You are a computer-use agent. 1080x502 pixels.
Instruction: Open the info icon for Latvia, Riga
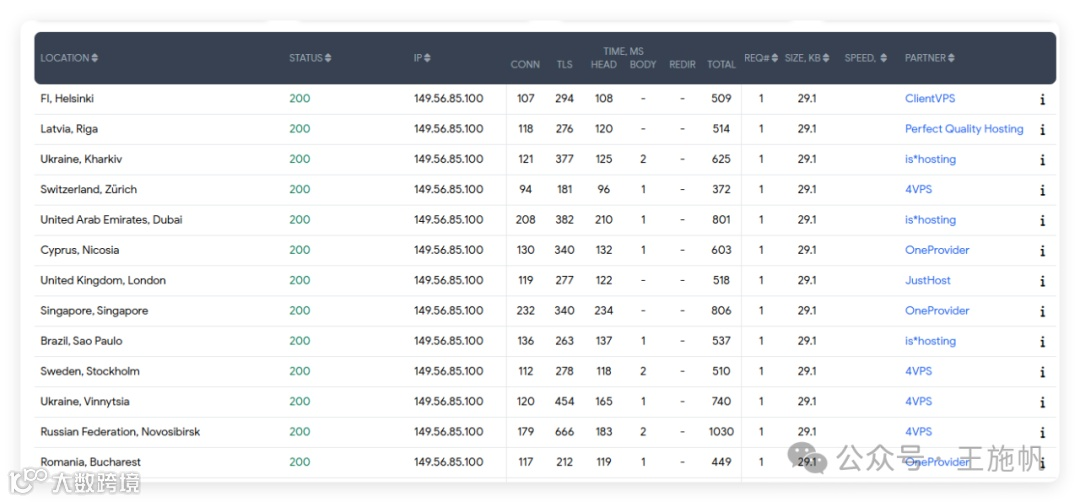coord(1042,129)
